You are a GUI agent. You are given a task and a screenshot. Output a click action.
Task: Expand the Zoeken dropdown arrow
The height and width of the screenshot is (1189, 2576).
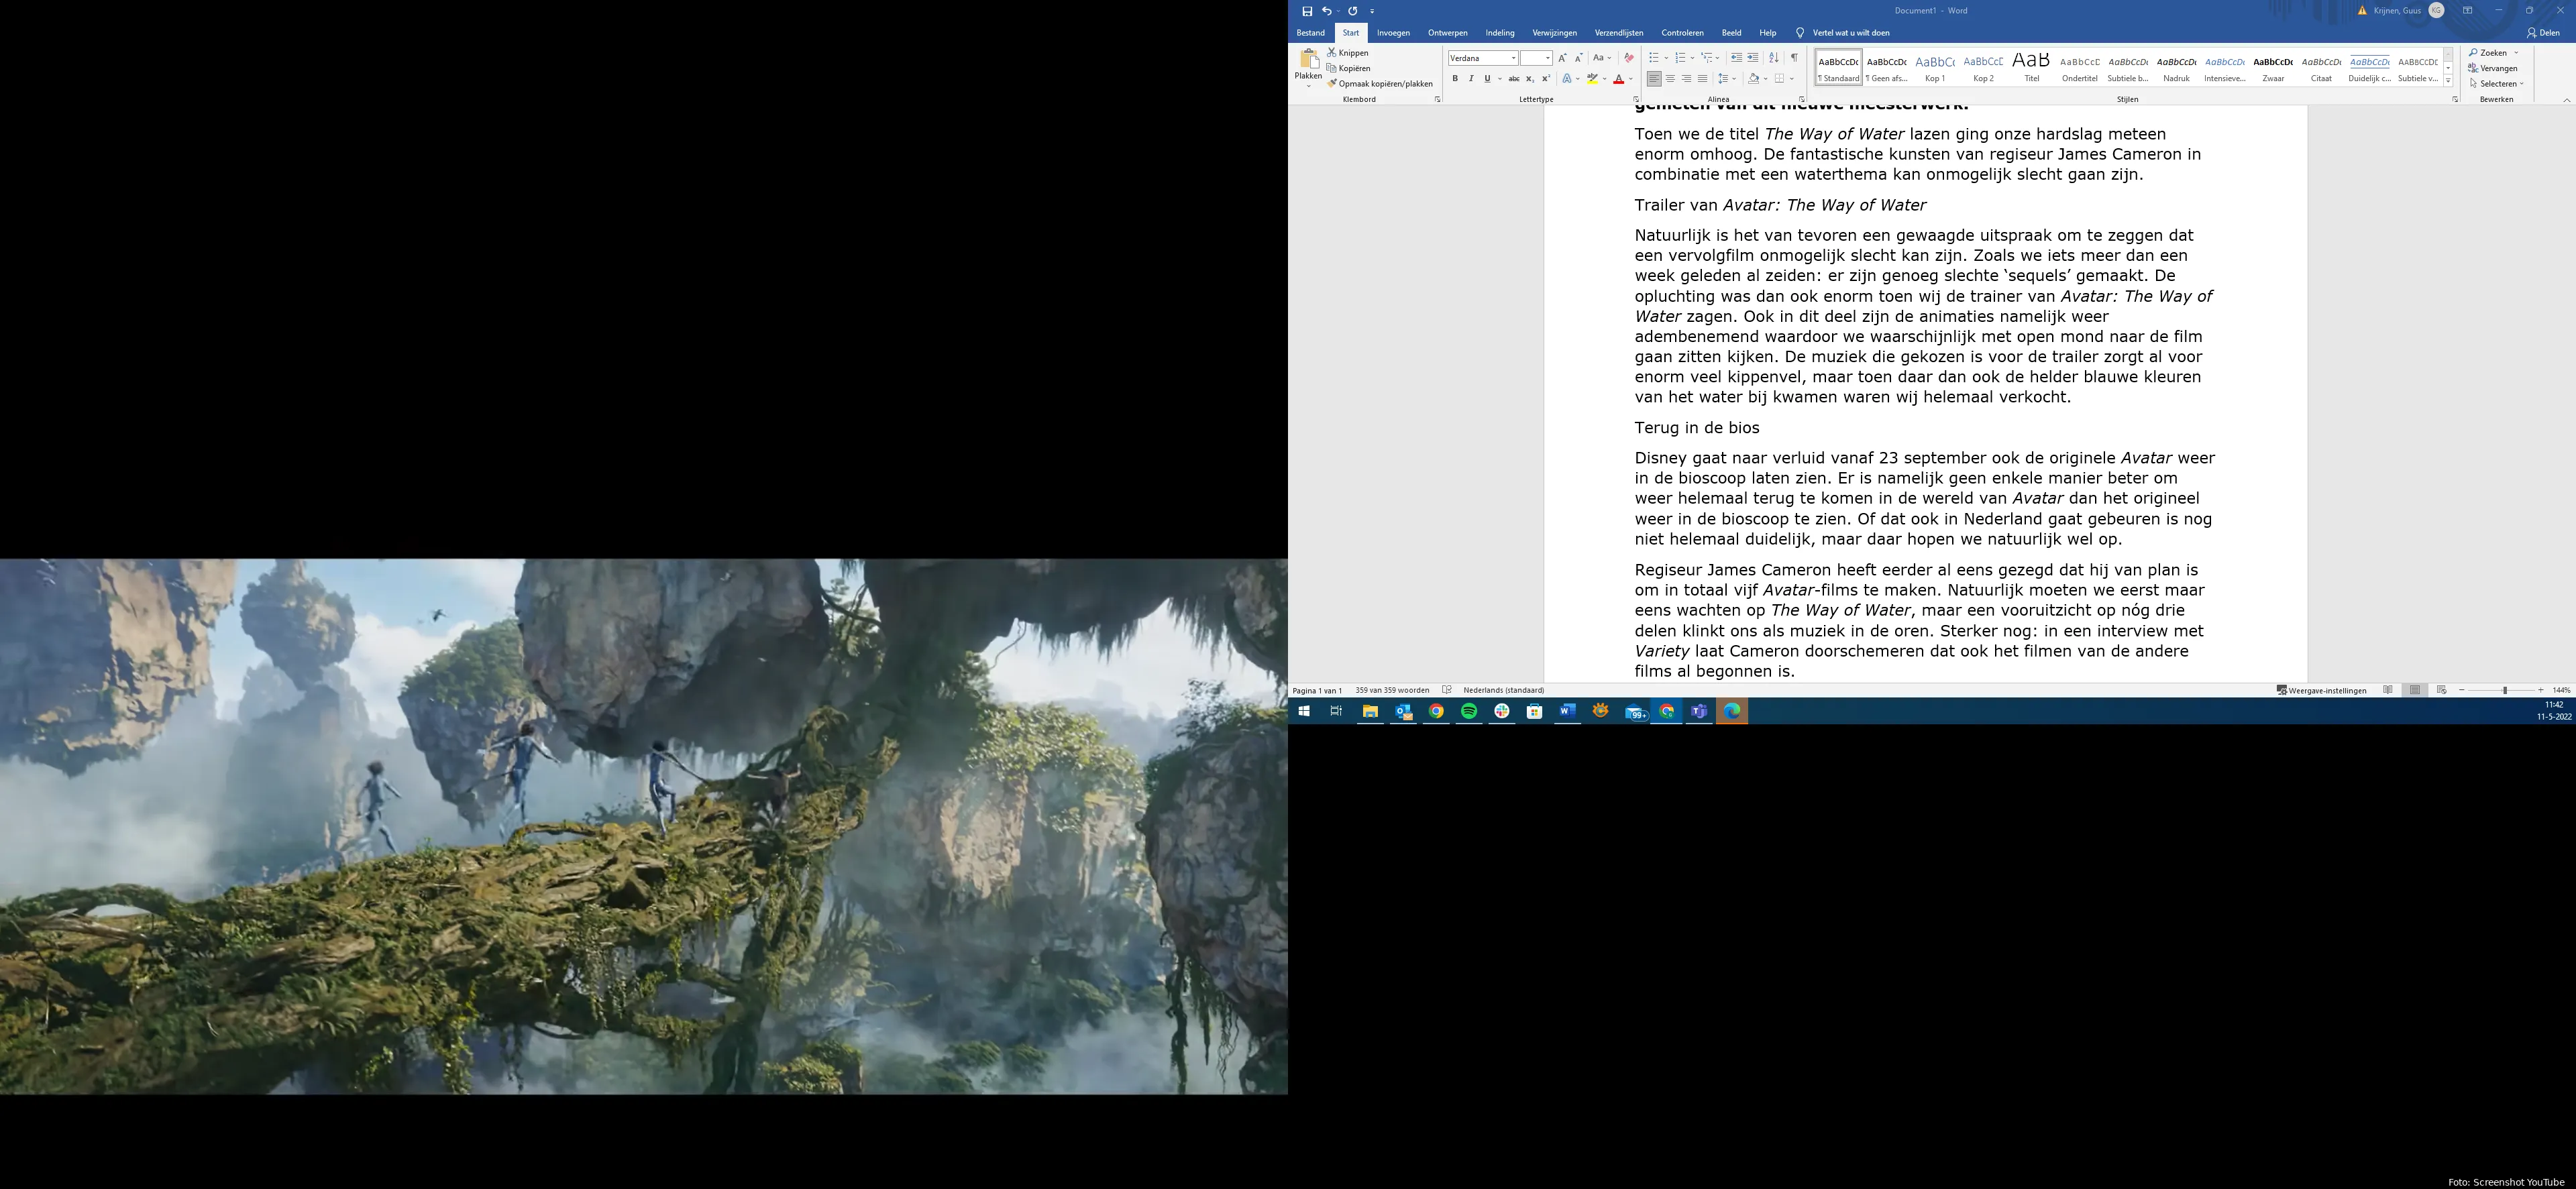coord(2516,53)
